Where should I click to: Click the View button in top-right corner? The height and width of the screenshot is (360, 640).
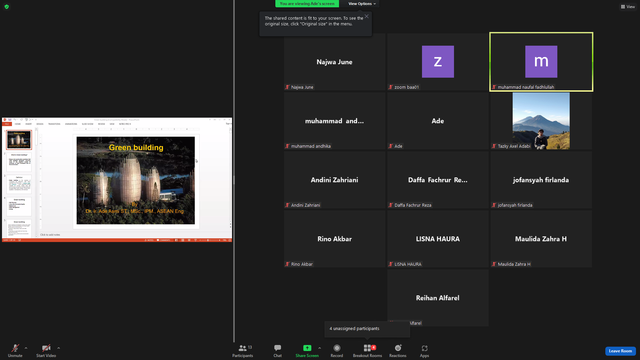click(x=628, y=7)
